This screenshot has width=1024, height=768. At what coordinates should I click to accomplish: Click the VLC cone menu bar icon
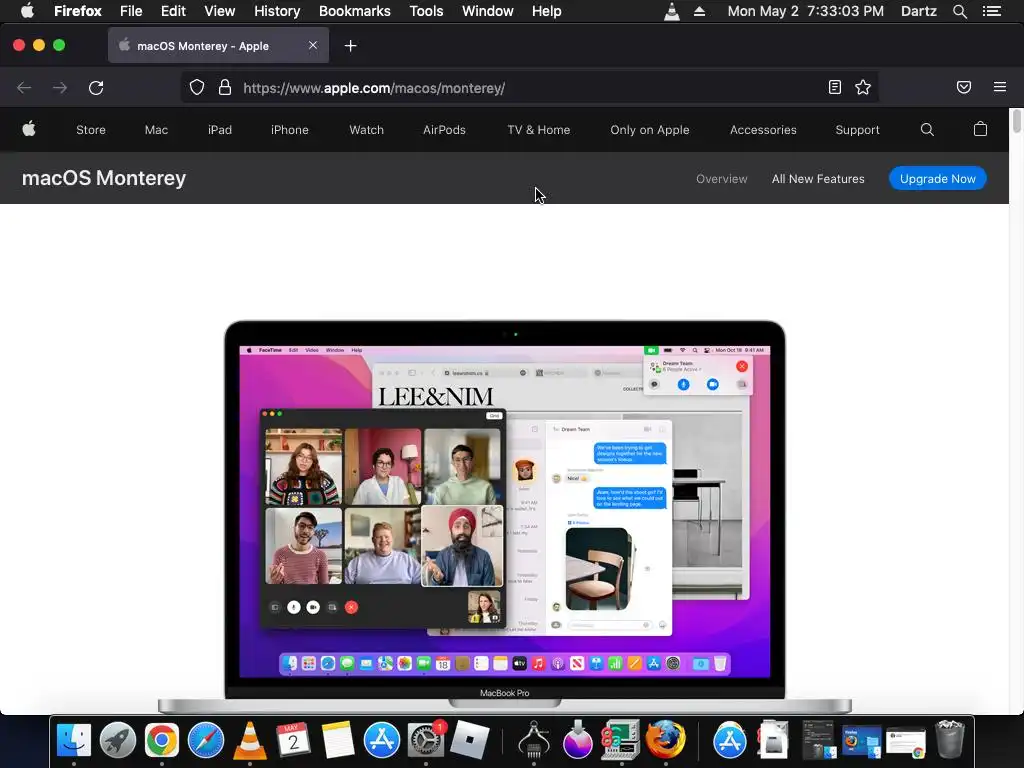[671, 11]
